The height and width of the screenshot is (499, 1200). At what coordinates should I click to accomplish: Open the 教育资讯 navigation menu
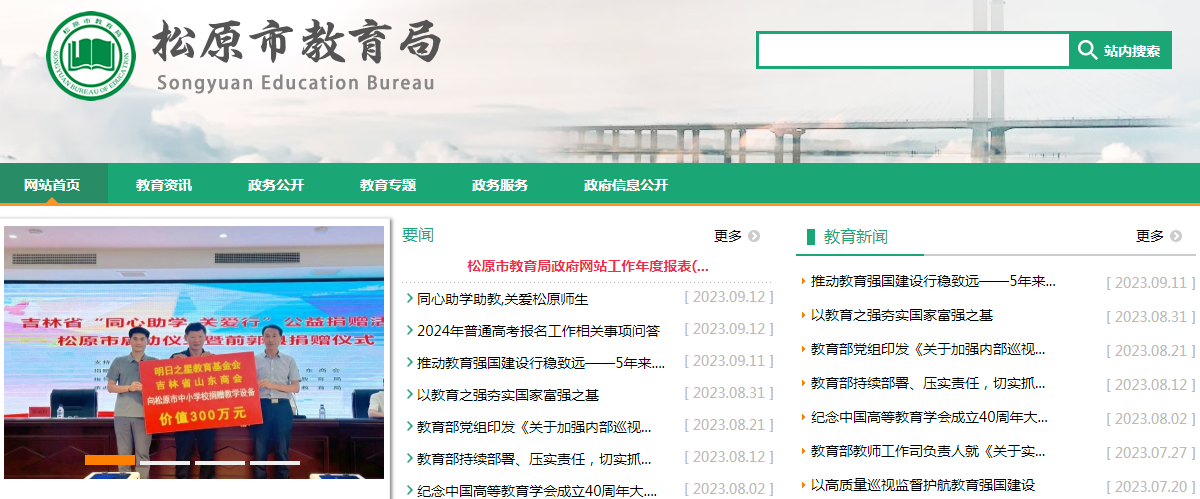click(x=164, y=185)
